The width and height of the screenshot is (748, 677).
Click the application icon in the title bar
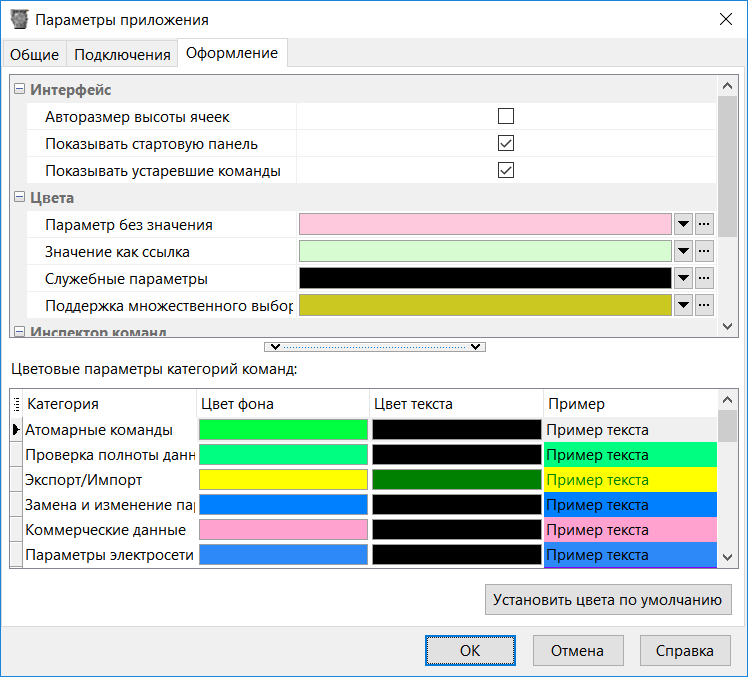(x=19, y=20)
